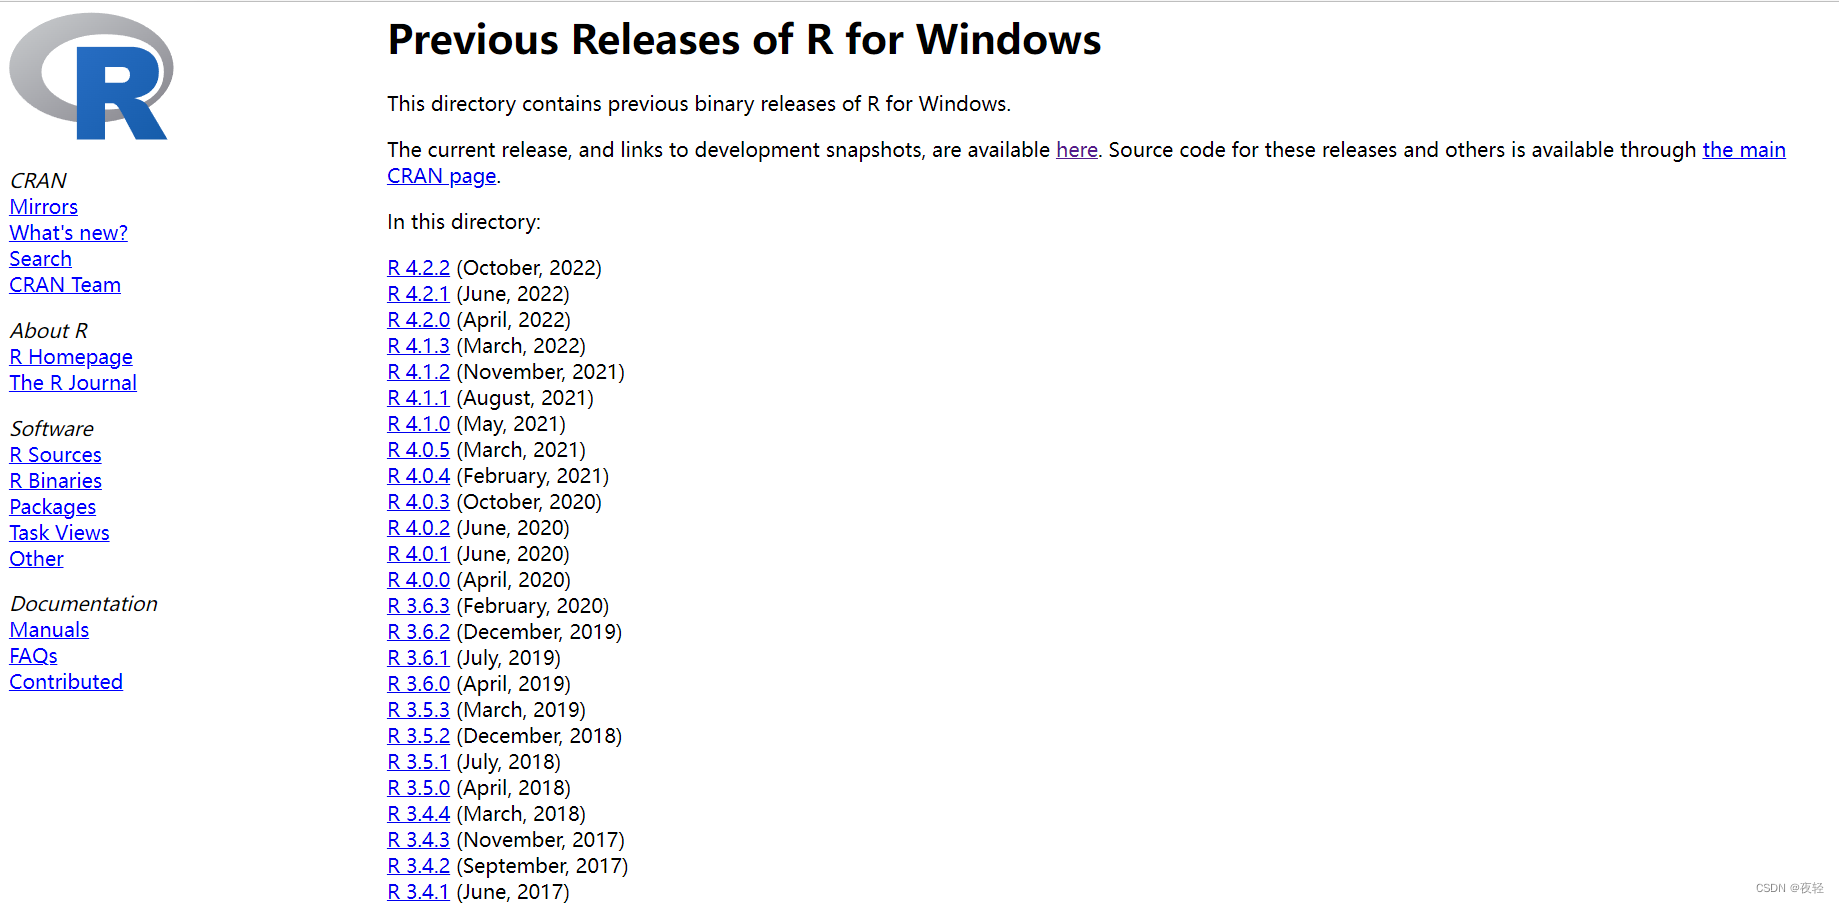Image resolution: width=1839 pixels, height=903 pixels.
Task: Open The R Journal link
Action: [73, 383]
